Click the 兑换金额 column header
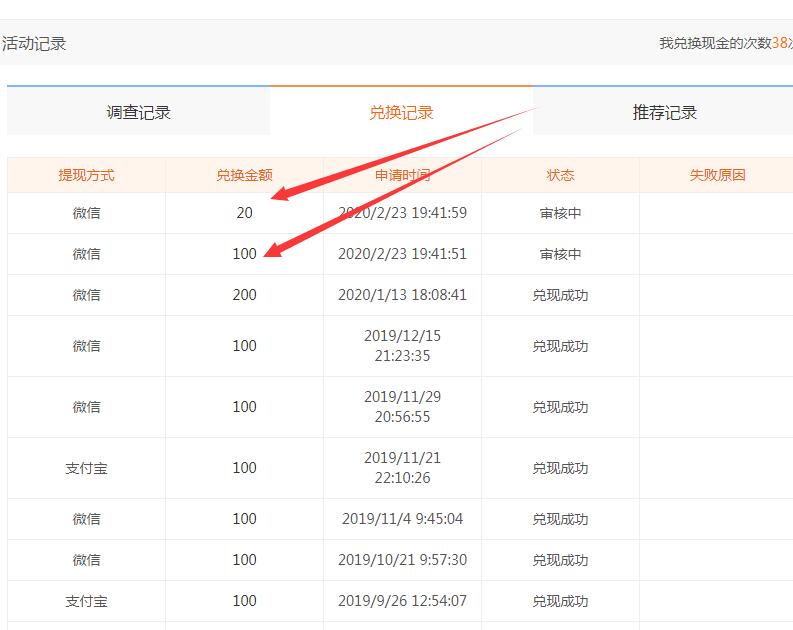 (x=244, y=175)
